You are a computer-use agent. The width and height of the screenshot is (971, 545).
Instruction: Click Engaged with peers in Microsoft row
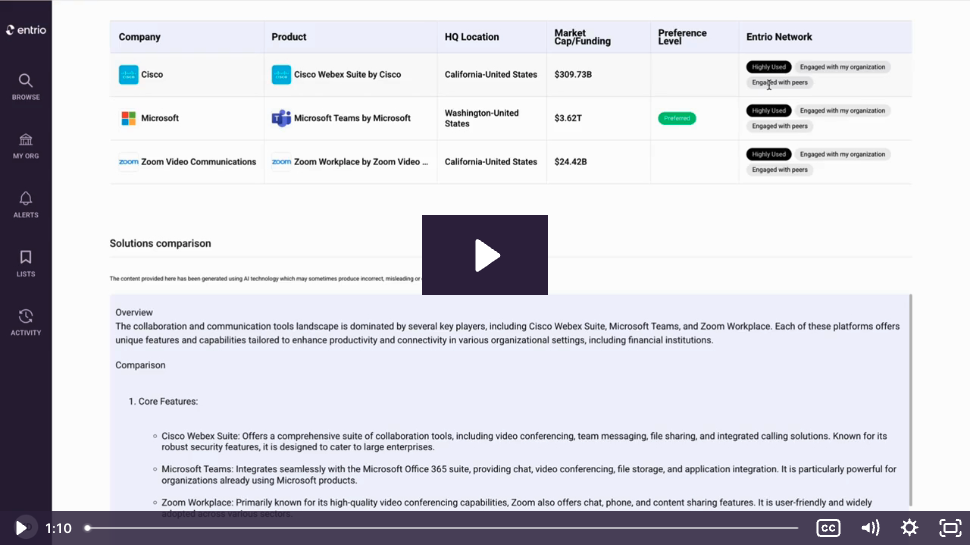pyautogui.click(x=780, y=126)
